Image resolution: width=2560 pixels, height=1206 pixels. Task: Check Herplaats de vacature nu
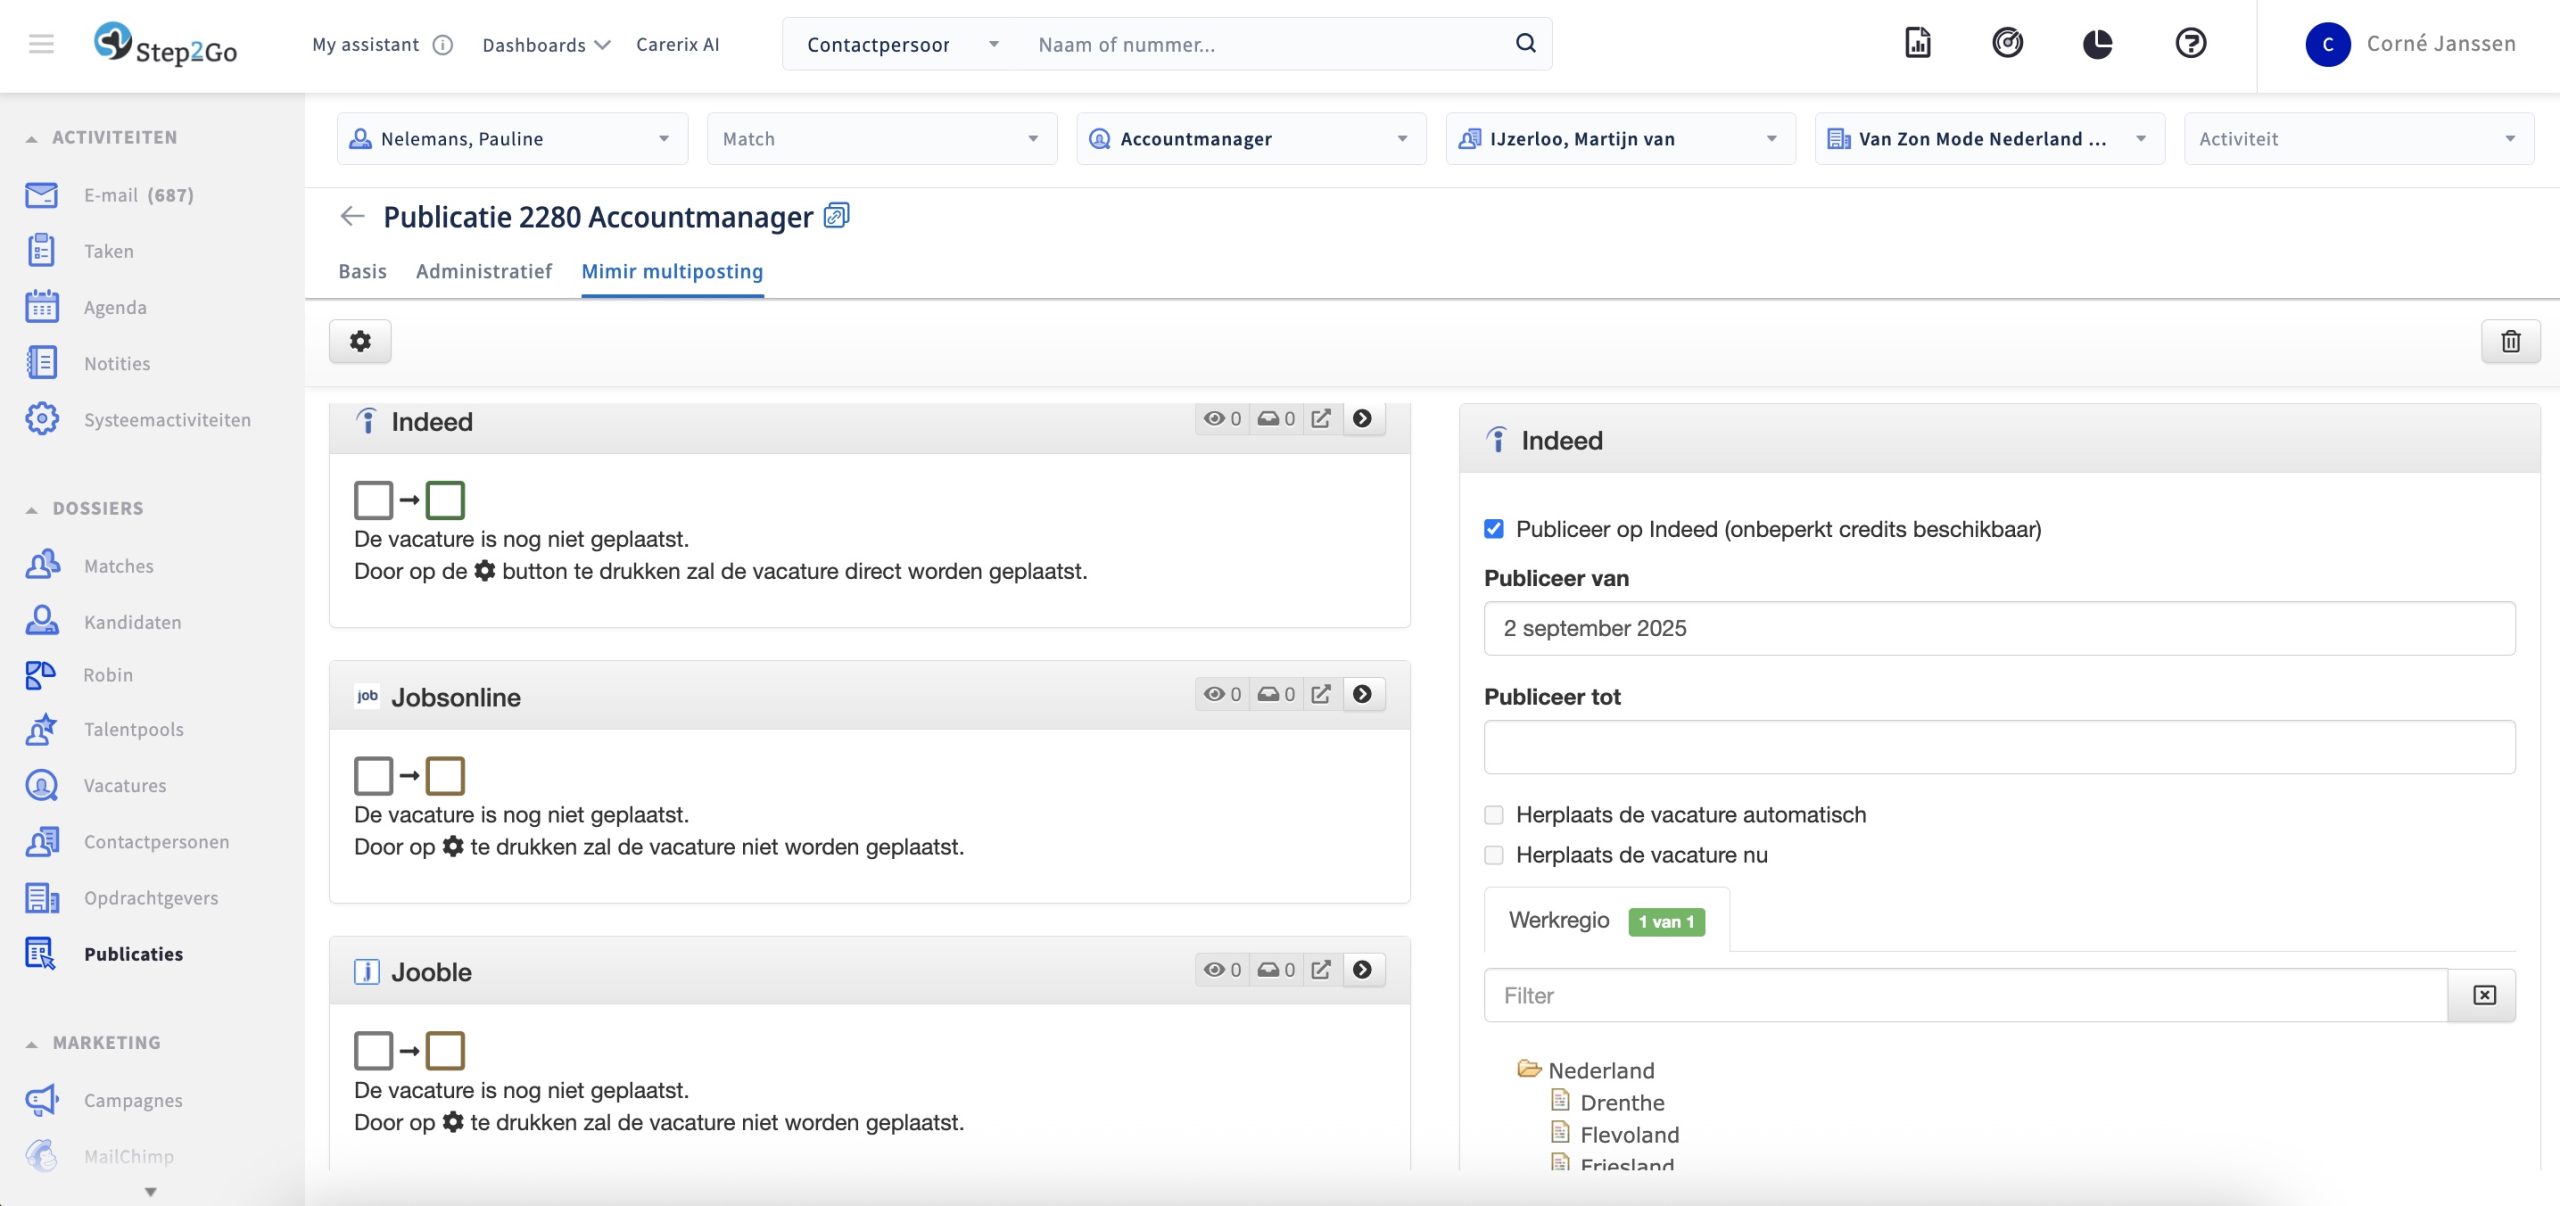pyautogui.click(x=1493, y=855)
